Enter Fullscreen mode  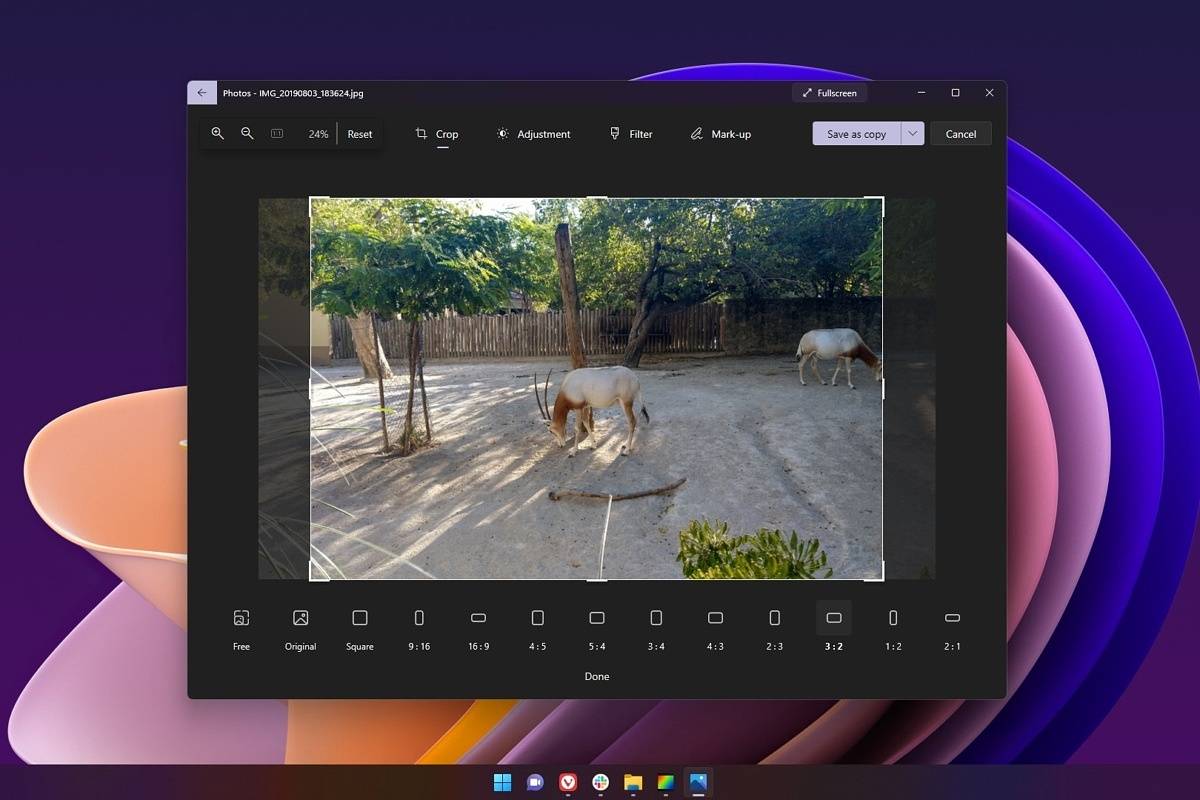point(830,93)
